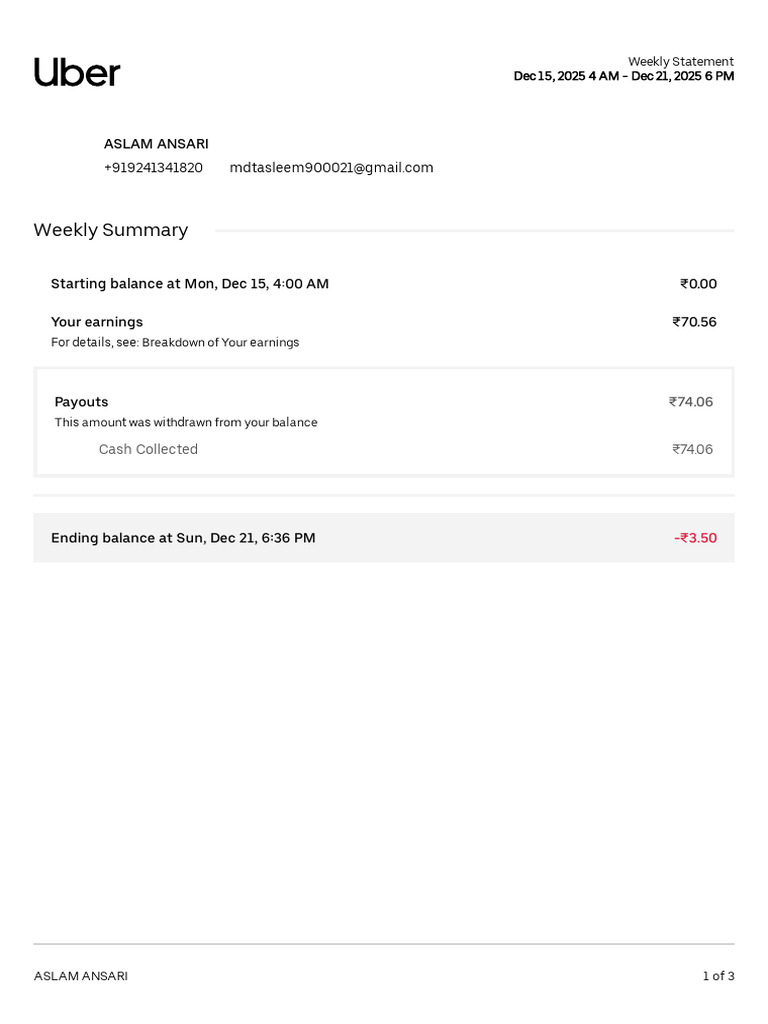
Task: Select the Starting balance row label
Action: pos(190,283)
